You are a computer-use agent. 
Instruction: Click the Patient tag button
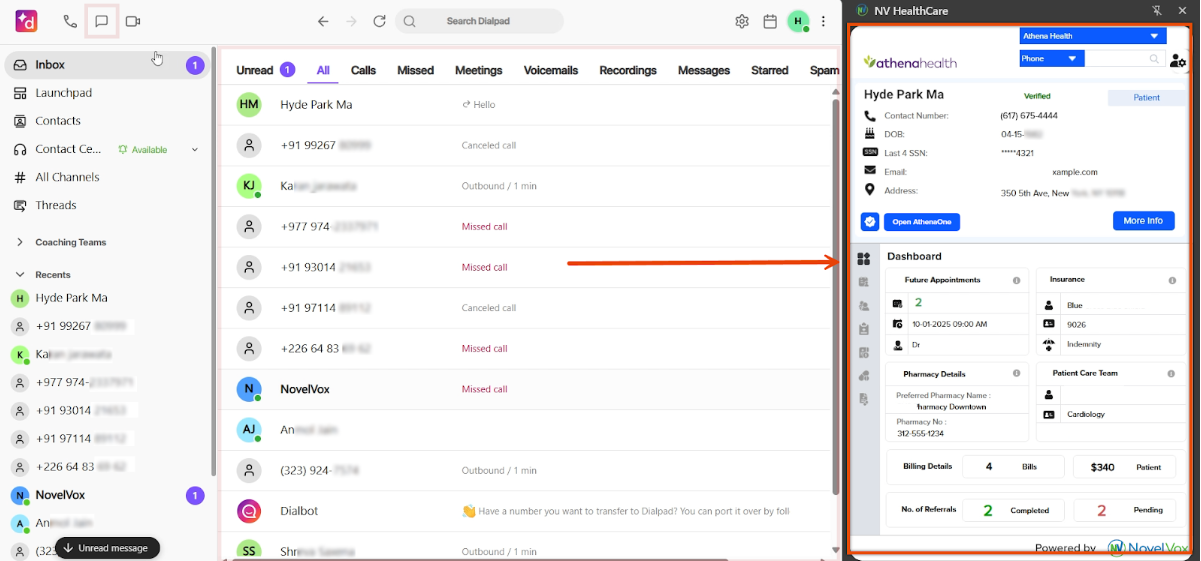point(1146,98)
